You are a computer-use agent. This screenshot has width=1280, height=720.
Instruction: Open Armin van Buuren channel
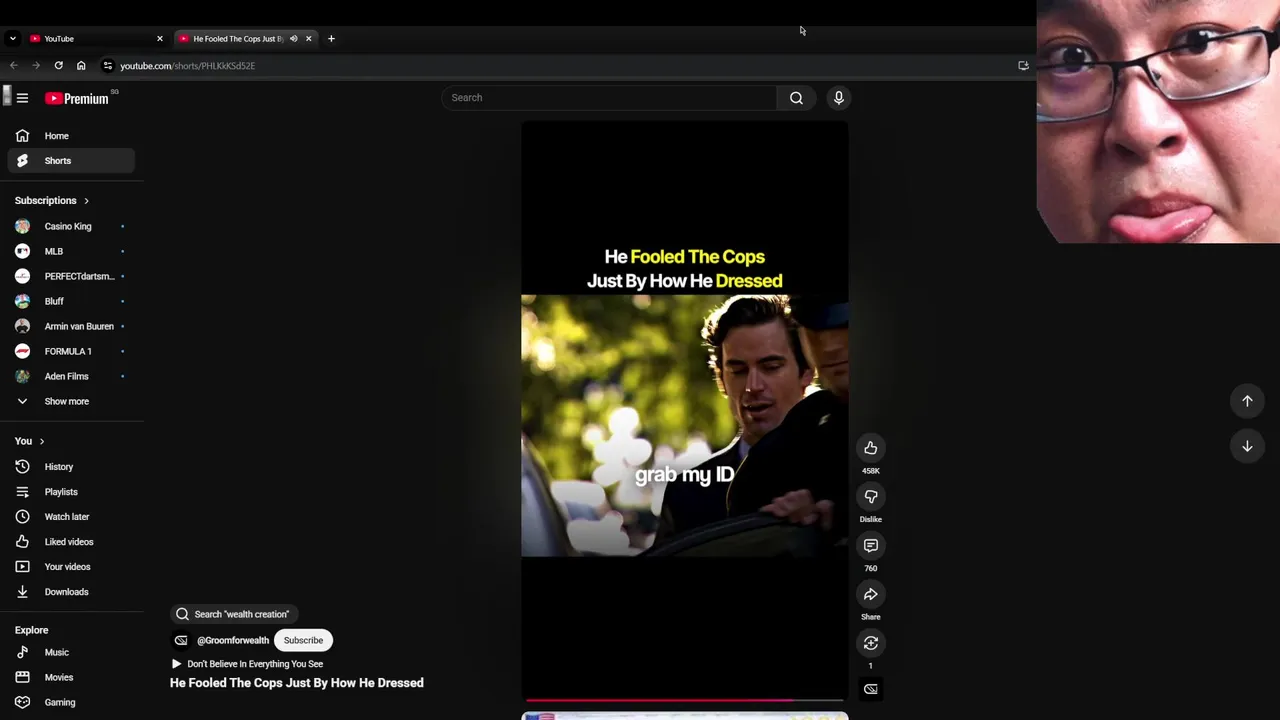click(71, 326)
